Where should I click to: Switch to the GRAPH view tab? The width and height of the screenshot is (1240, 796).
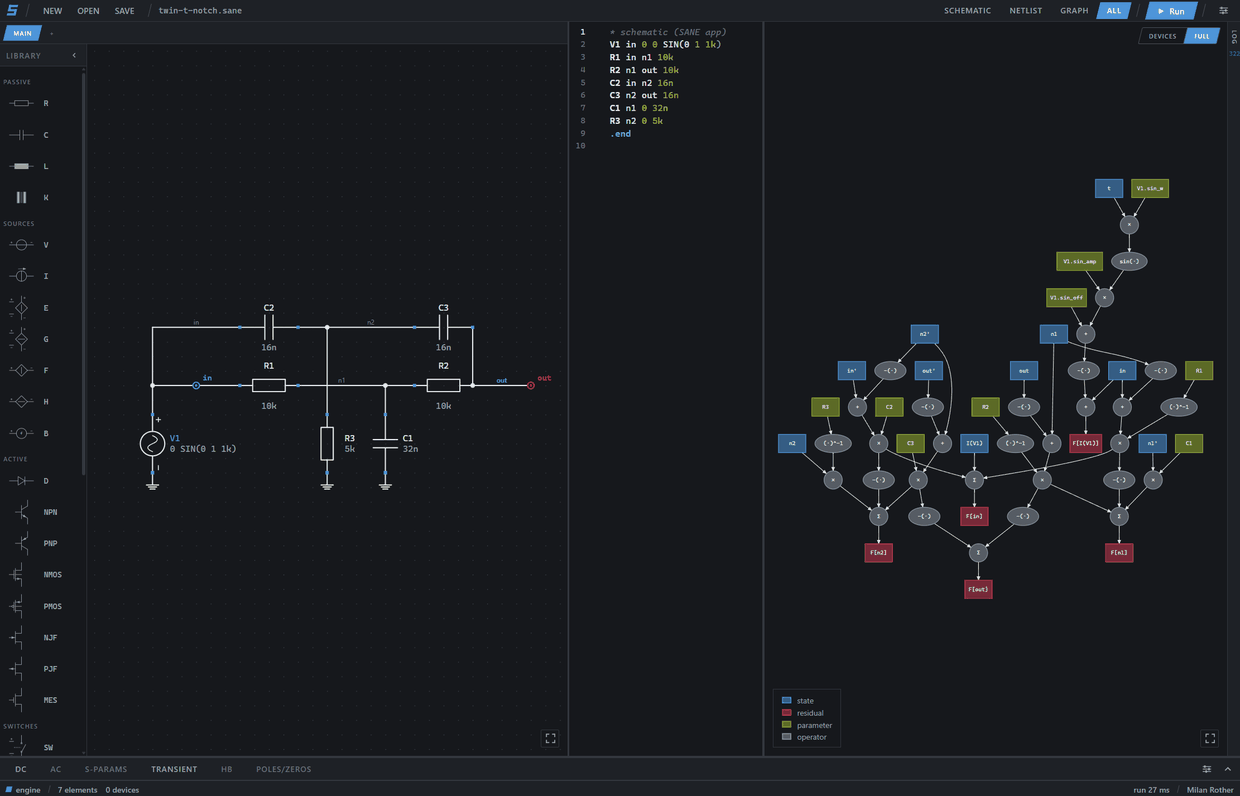(x=1074, y=11)
